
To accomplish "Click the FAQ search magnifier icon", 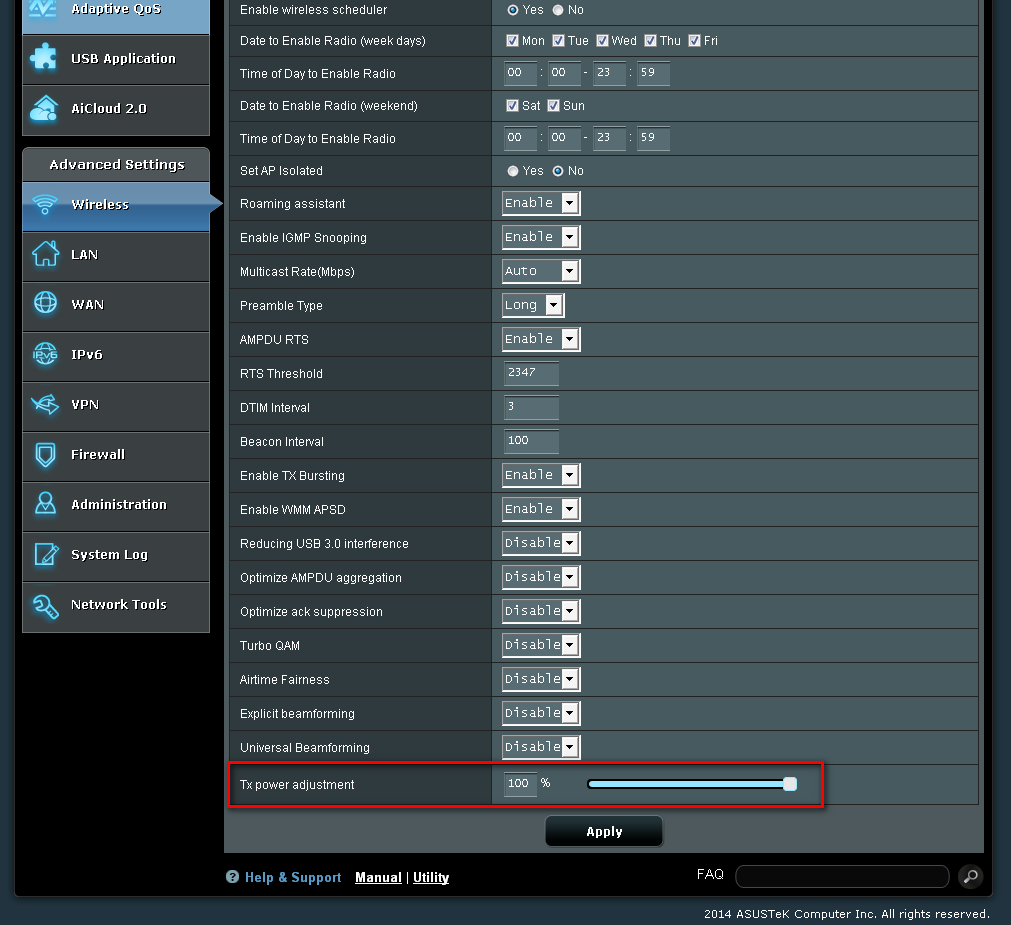I will point(969,877).
